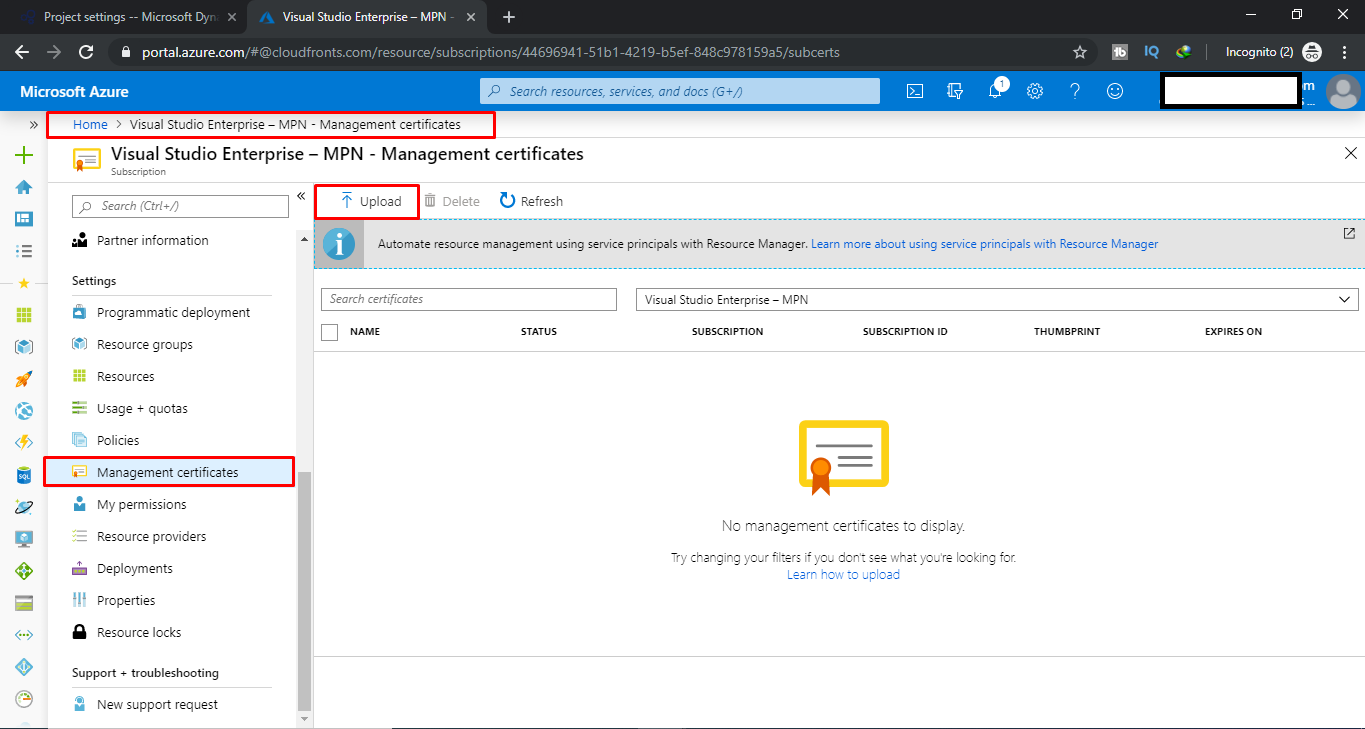
Task: Close the Management certificates blade
Action: [1351, 153]
